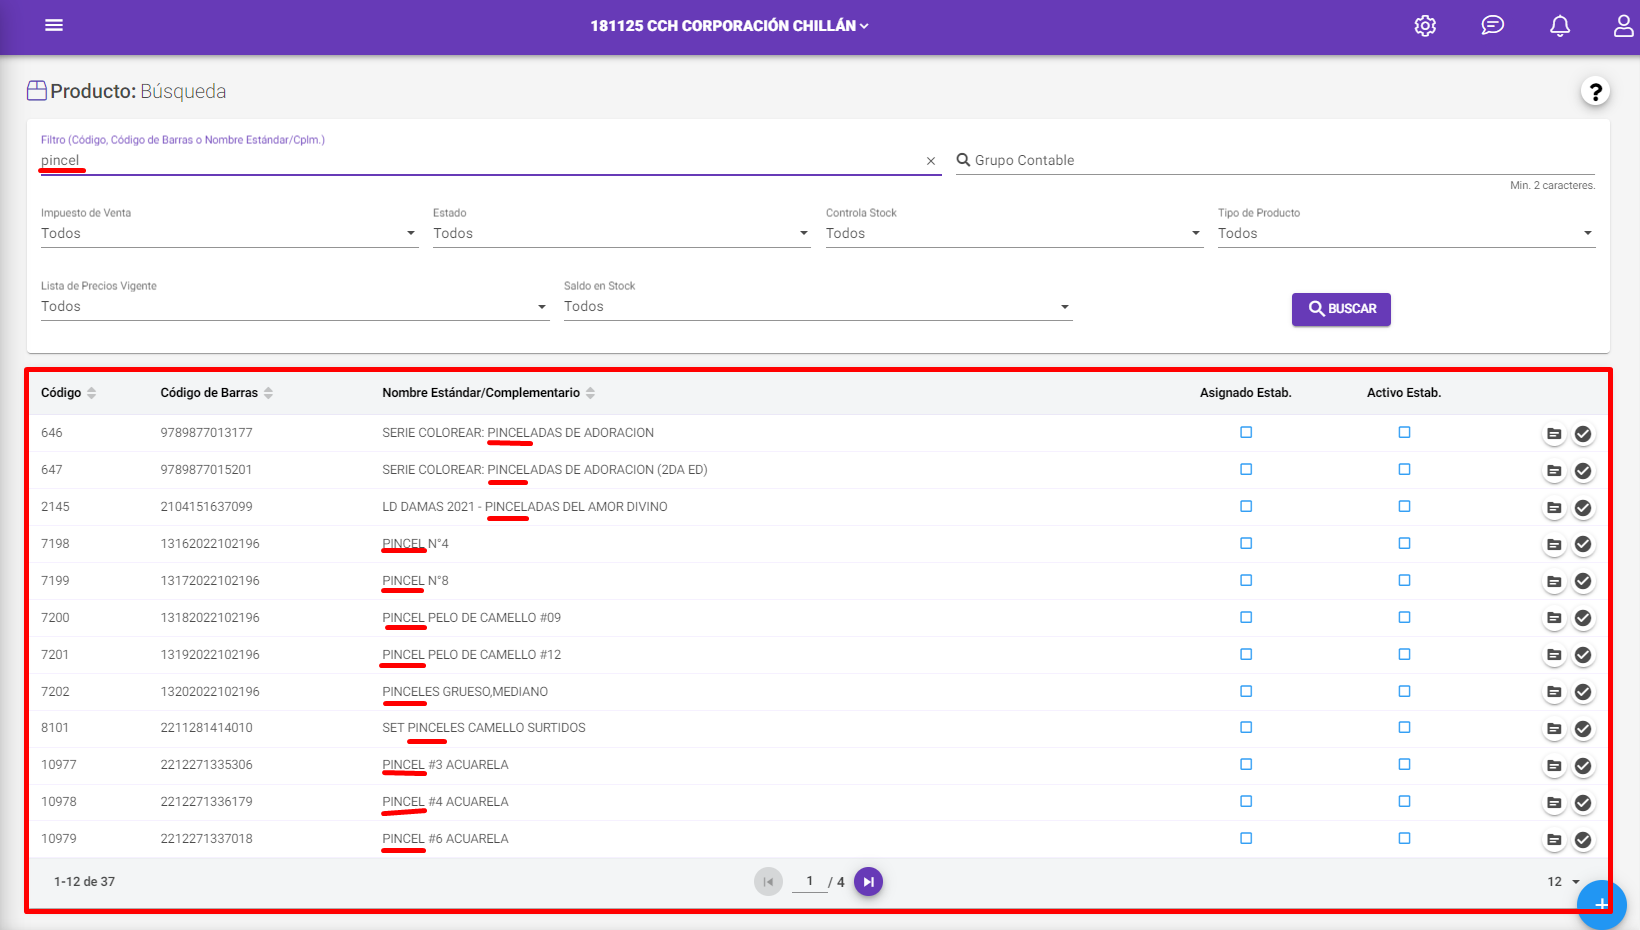Screen dimensions: 1640x930
Task: Open the Impuesto de Venta dropdown
Action: 229,234
